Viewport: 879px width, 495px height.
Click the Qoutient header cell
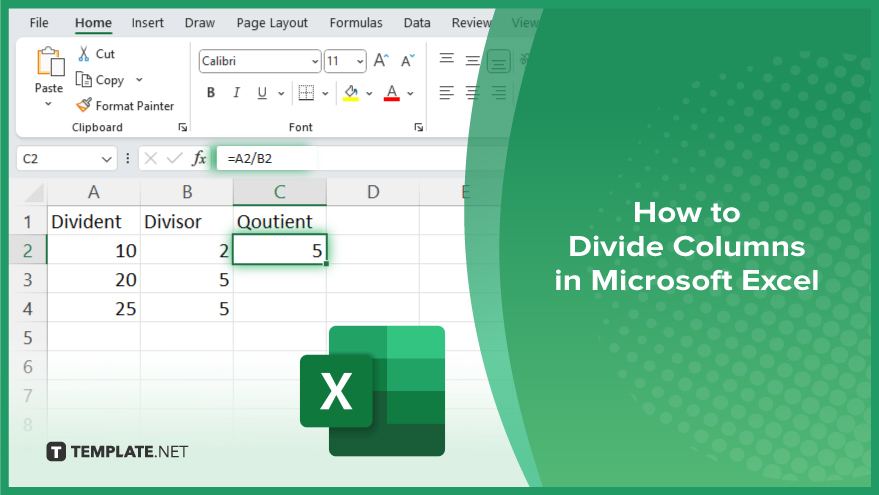click(280, 221)
